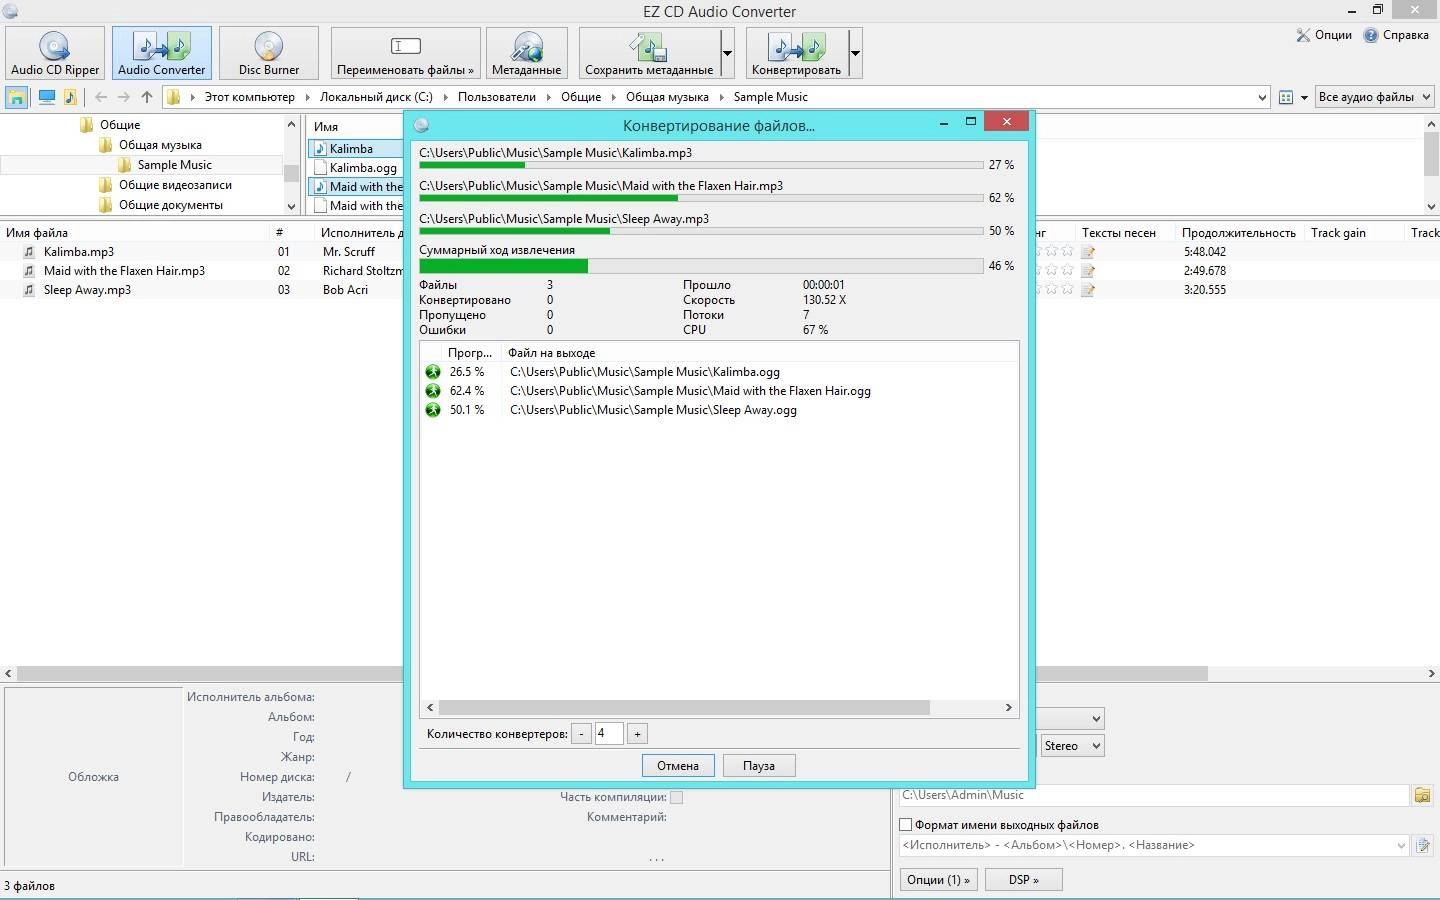Open the view mode dropdown arrow
1440x900 pixels.
(1304, 97)
